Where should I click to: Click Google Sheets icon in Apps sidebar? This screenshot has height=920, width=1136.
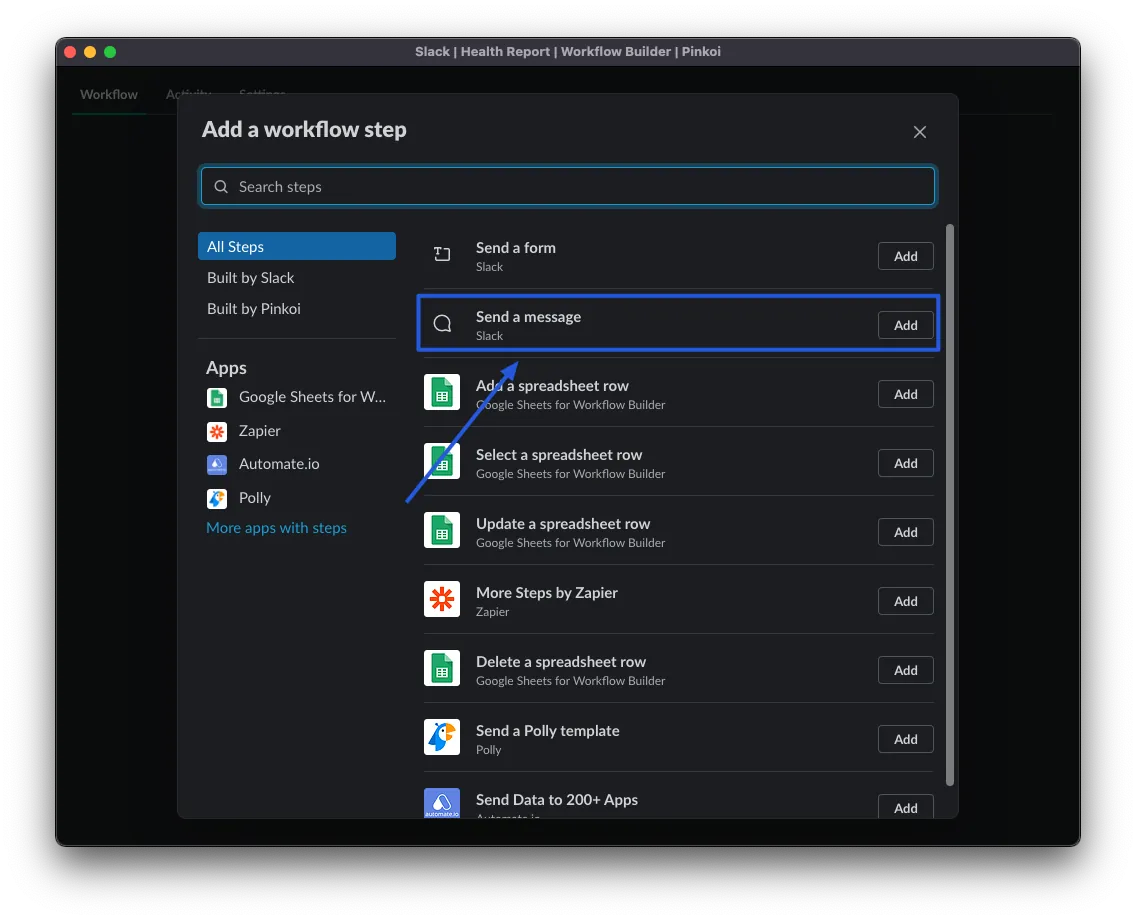tap(217, 397)
